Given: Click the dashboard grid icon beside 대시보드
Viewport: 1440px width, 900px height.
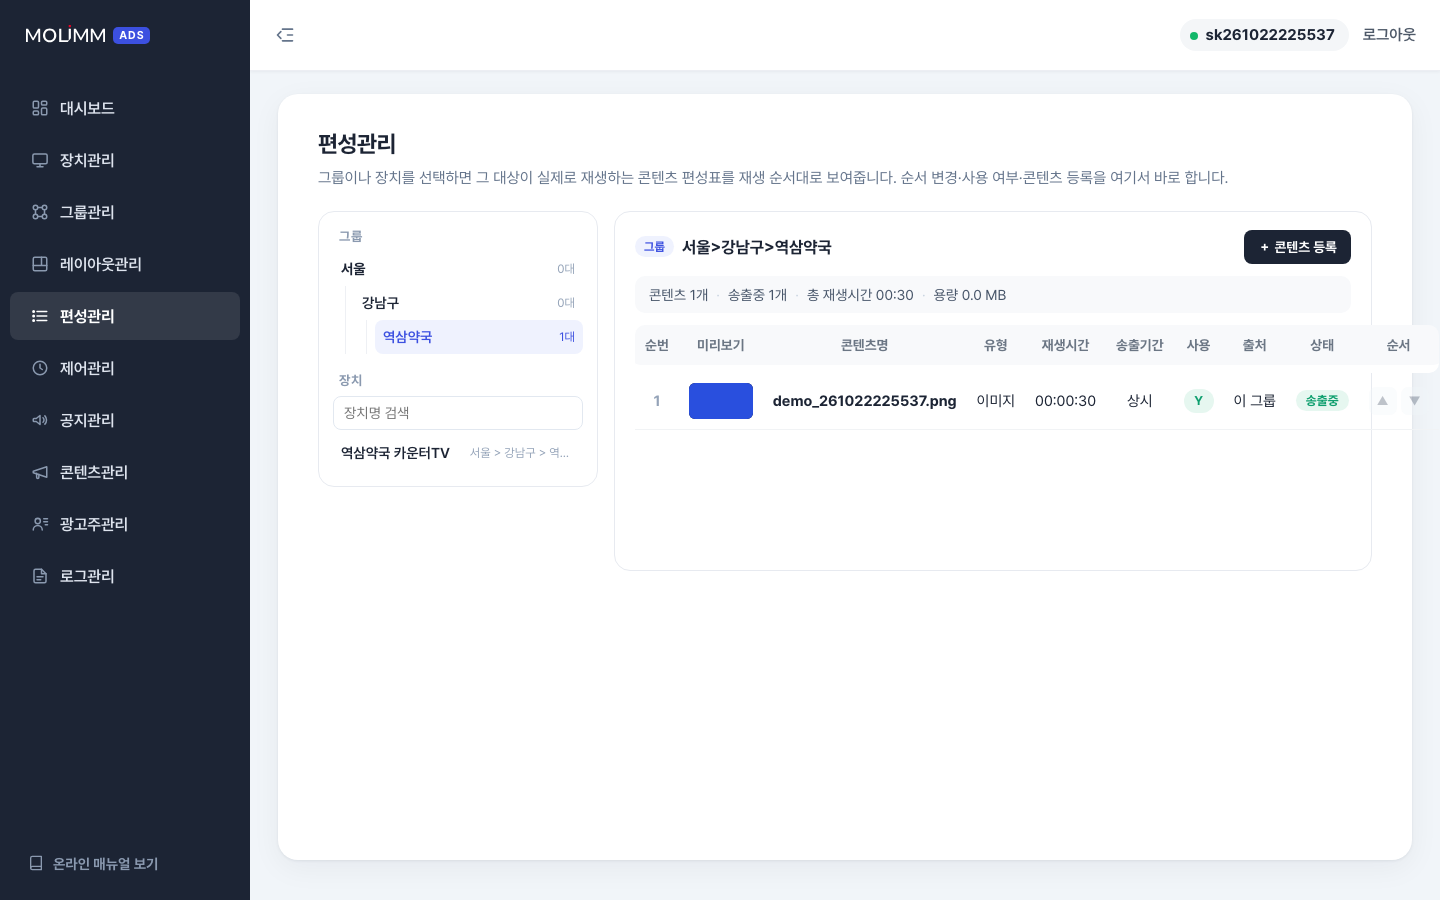Looking at the screenshot, I should coord(40,108).
